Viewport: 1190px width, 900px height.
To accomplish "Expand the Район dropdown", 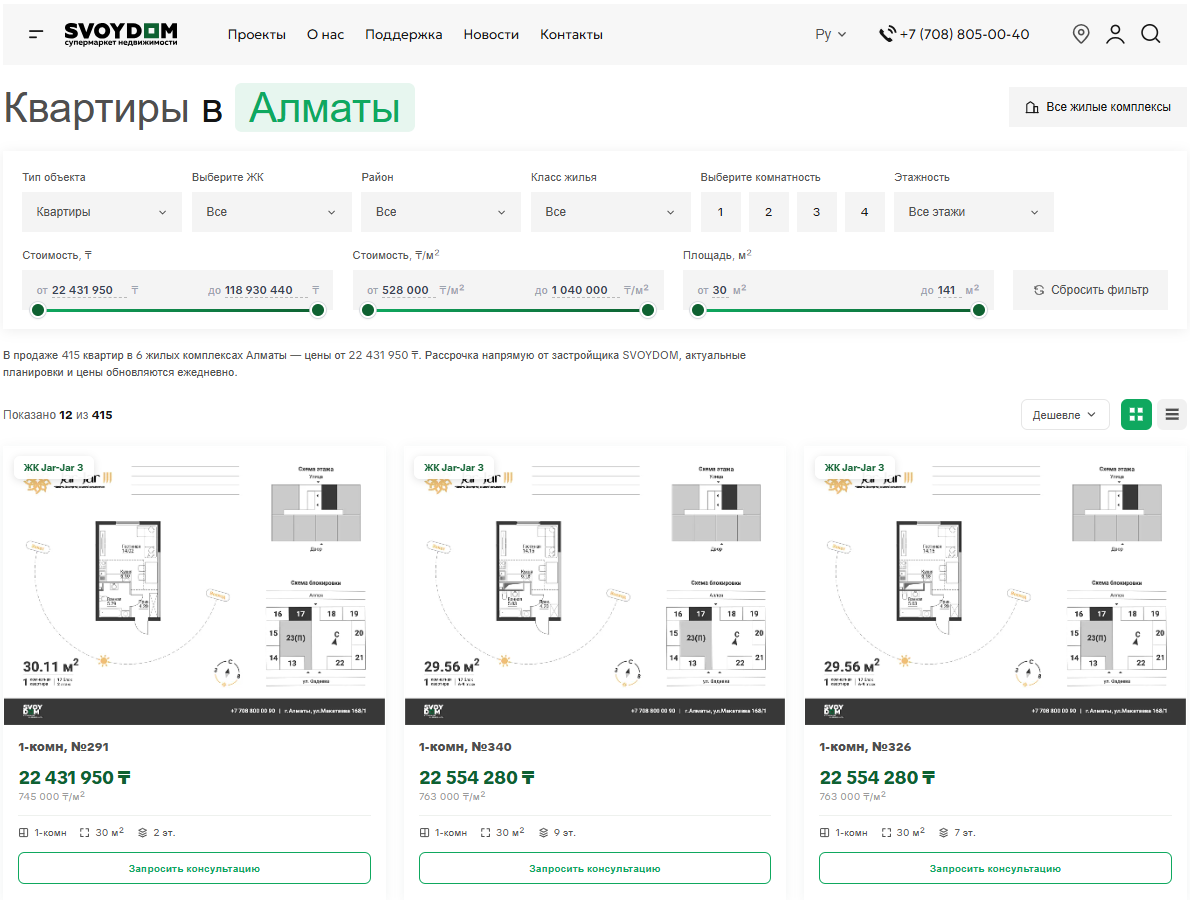I will click(441, 212).
